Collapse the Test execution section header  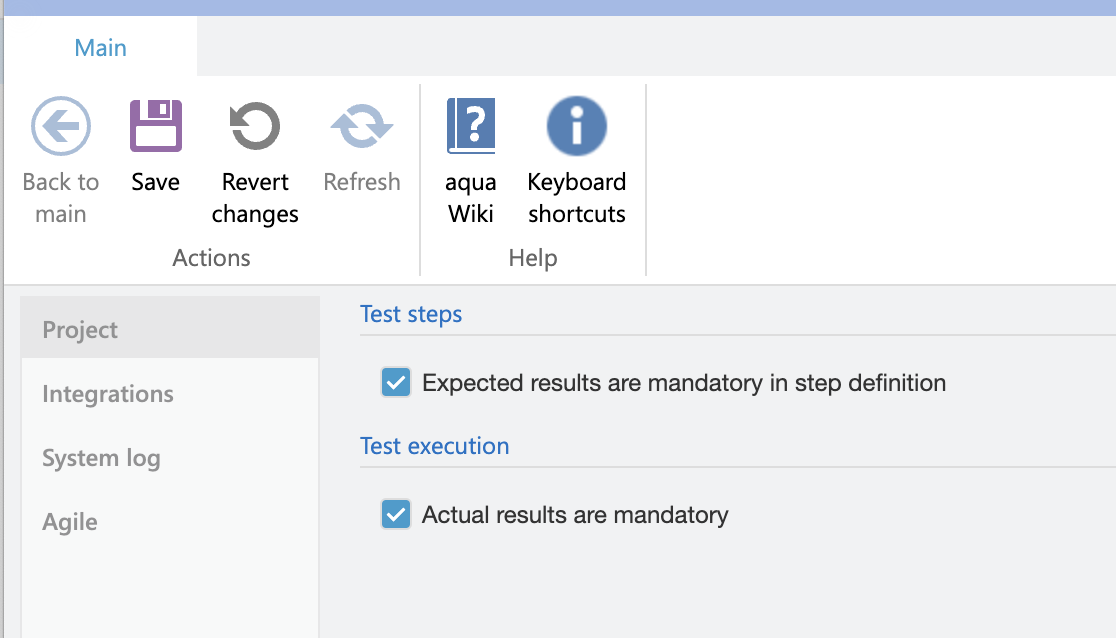coord(435,446)
